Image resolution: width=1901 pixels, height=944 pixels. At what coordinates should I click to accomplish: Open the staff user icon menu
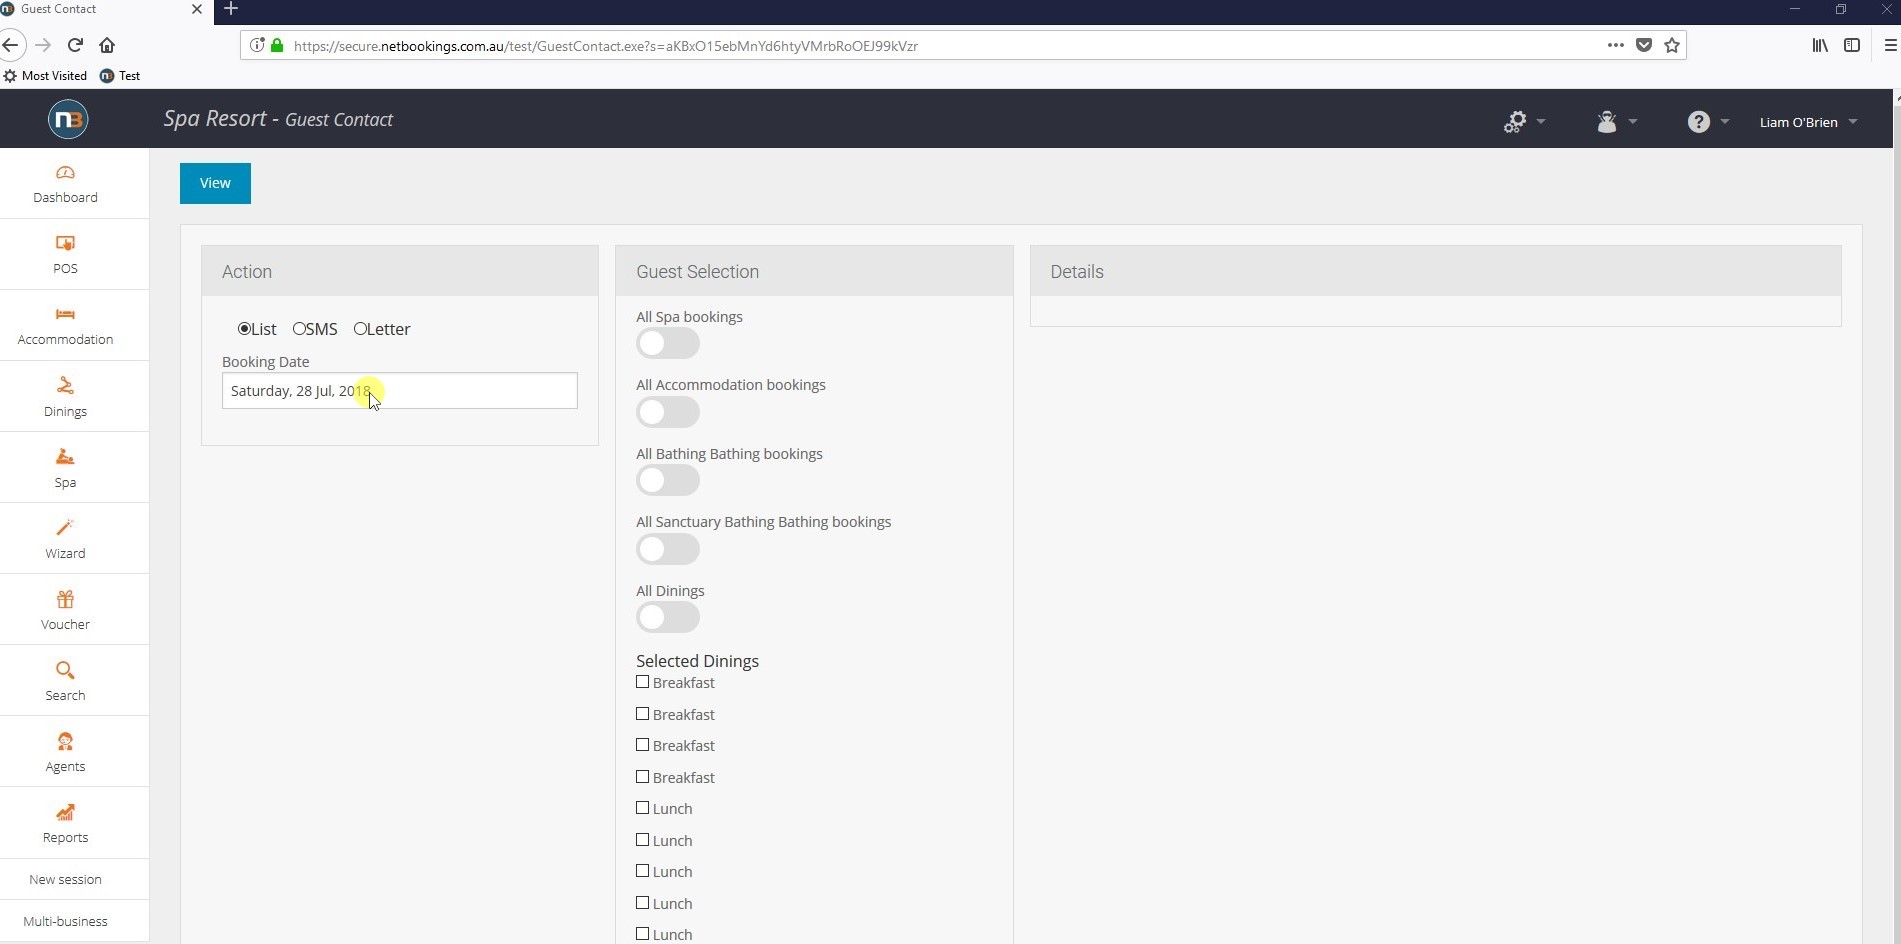[1607, 122]
